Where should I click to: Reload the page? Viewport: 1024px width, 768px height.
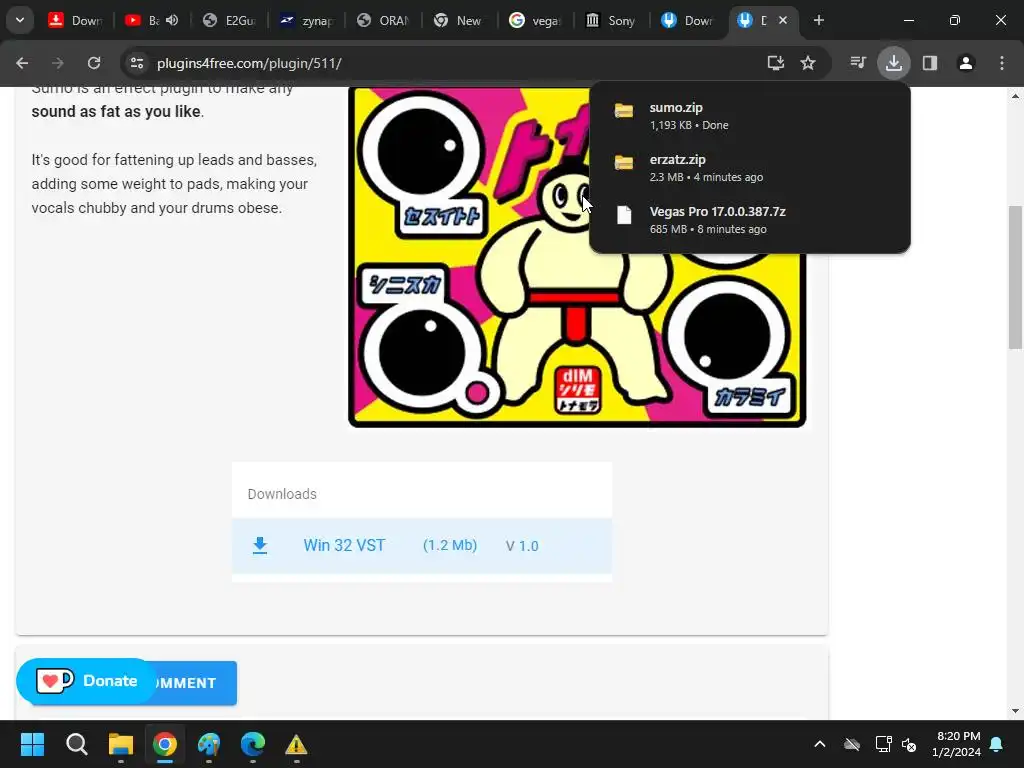click(x=94, y=63)
